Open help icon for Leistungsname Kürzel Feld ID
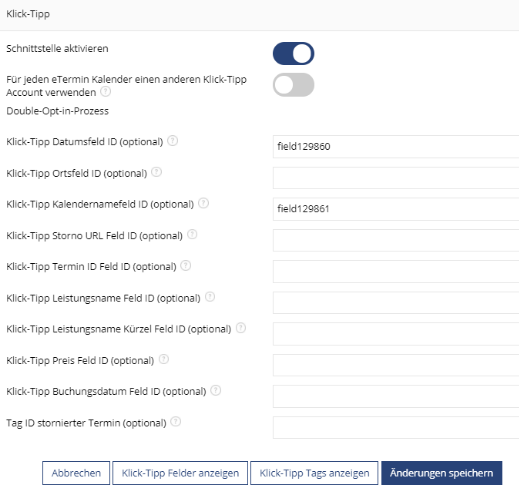 coord(241,328)
